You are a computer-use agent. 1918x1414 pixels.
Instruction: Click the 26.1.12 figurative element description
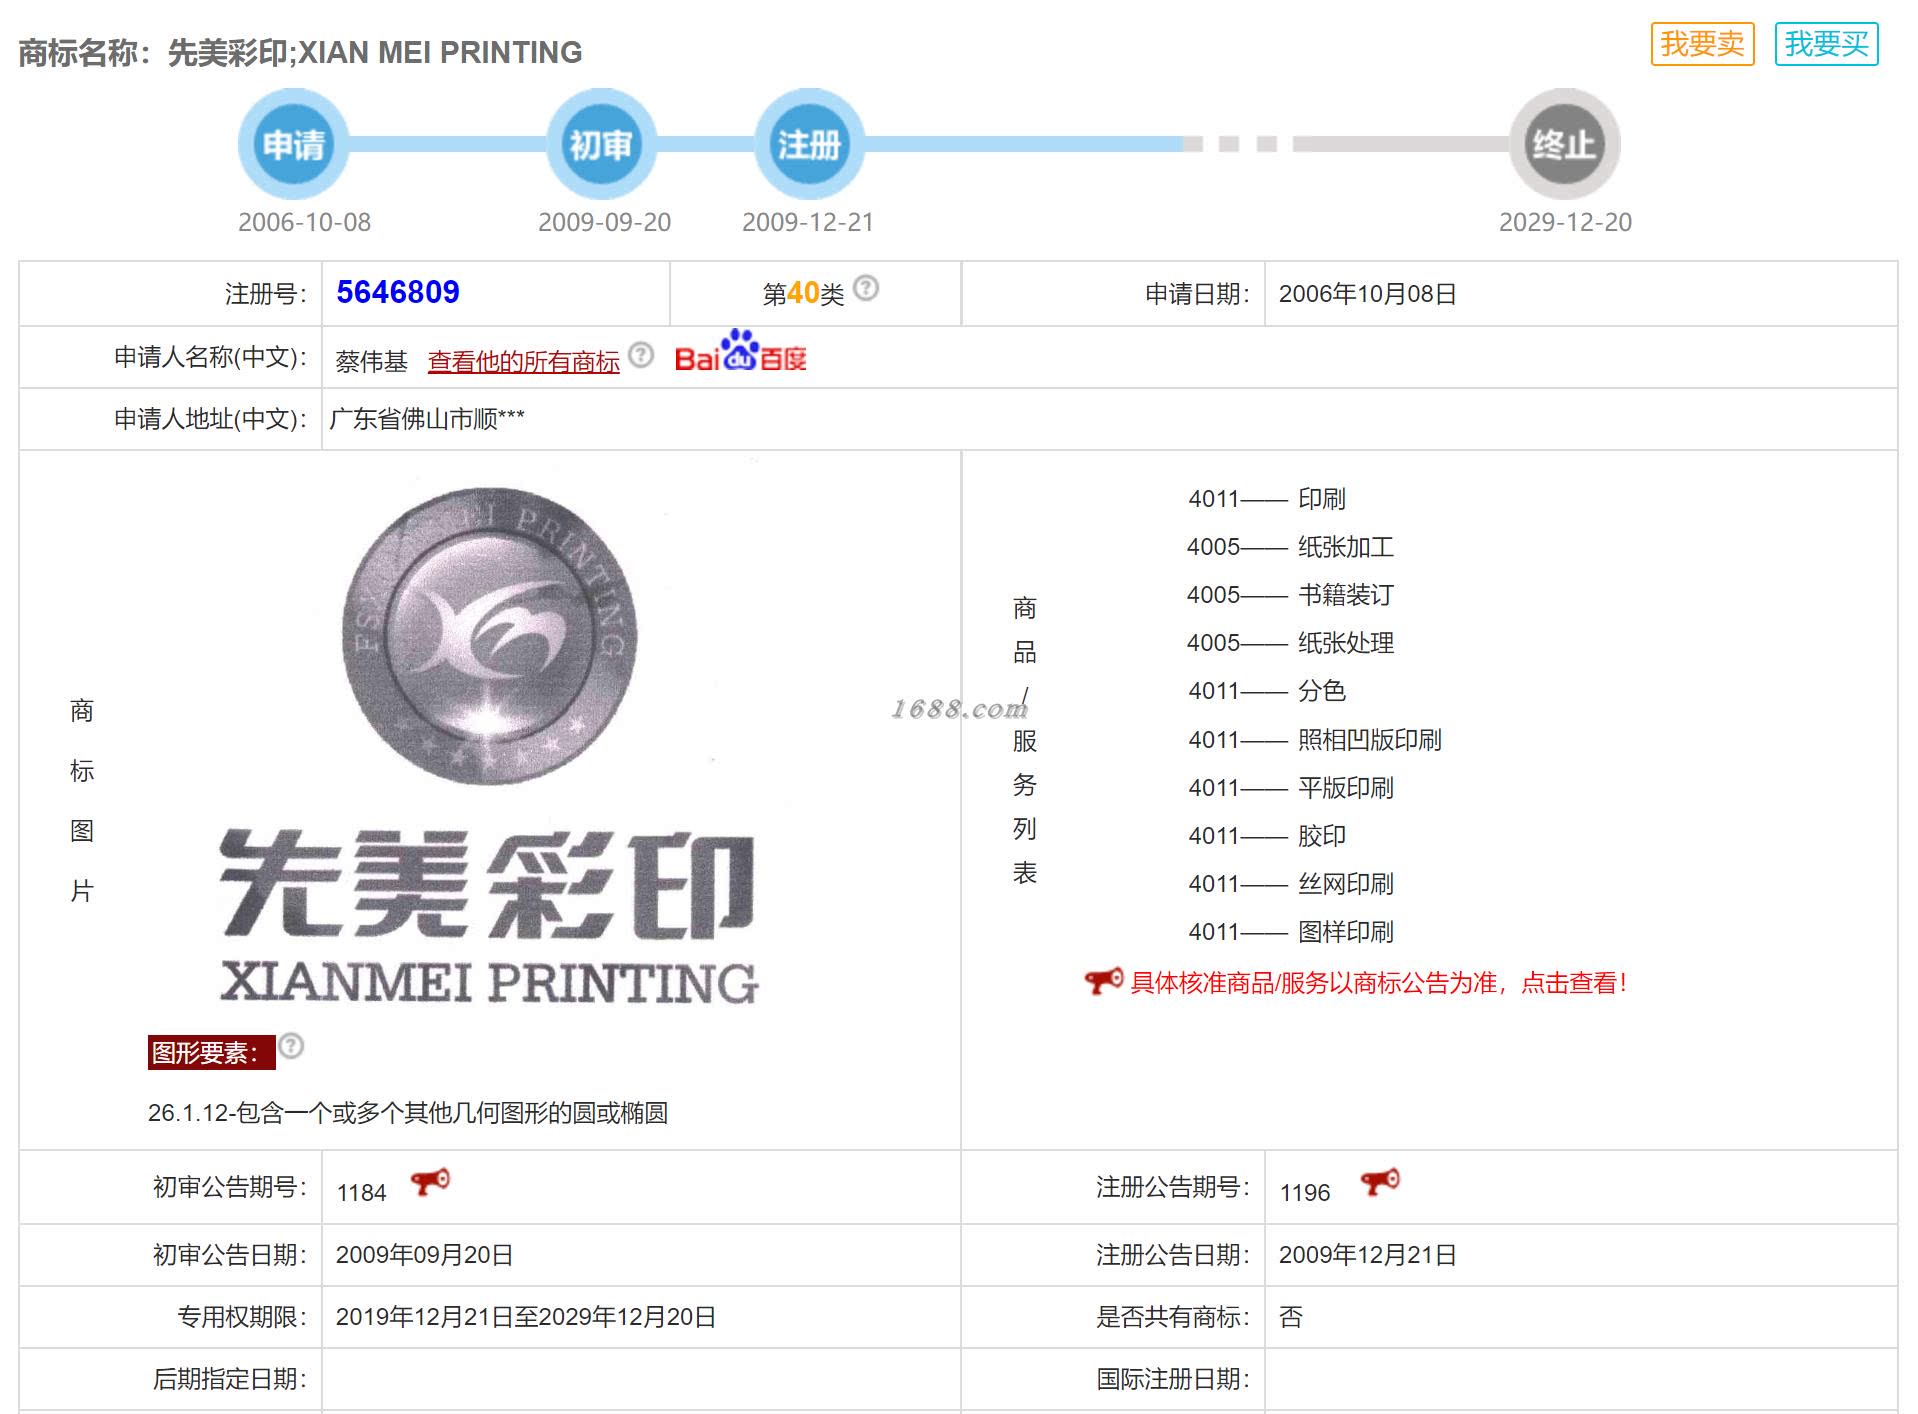point(408,1113)
